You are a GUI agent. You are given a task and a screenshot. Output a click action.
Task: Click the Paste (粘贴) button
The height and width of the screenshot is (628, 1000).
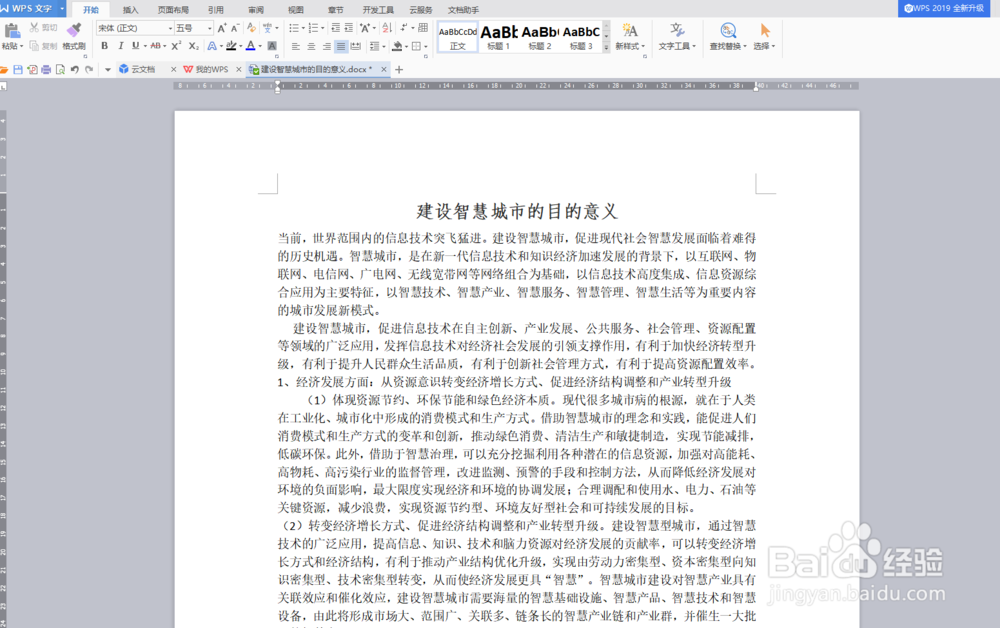(x=13, y=35)
